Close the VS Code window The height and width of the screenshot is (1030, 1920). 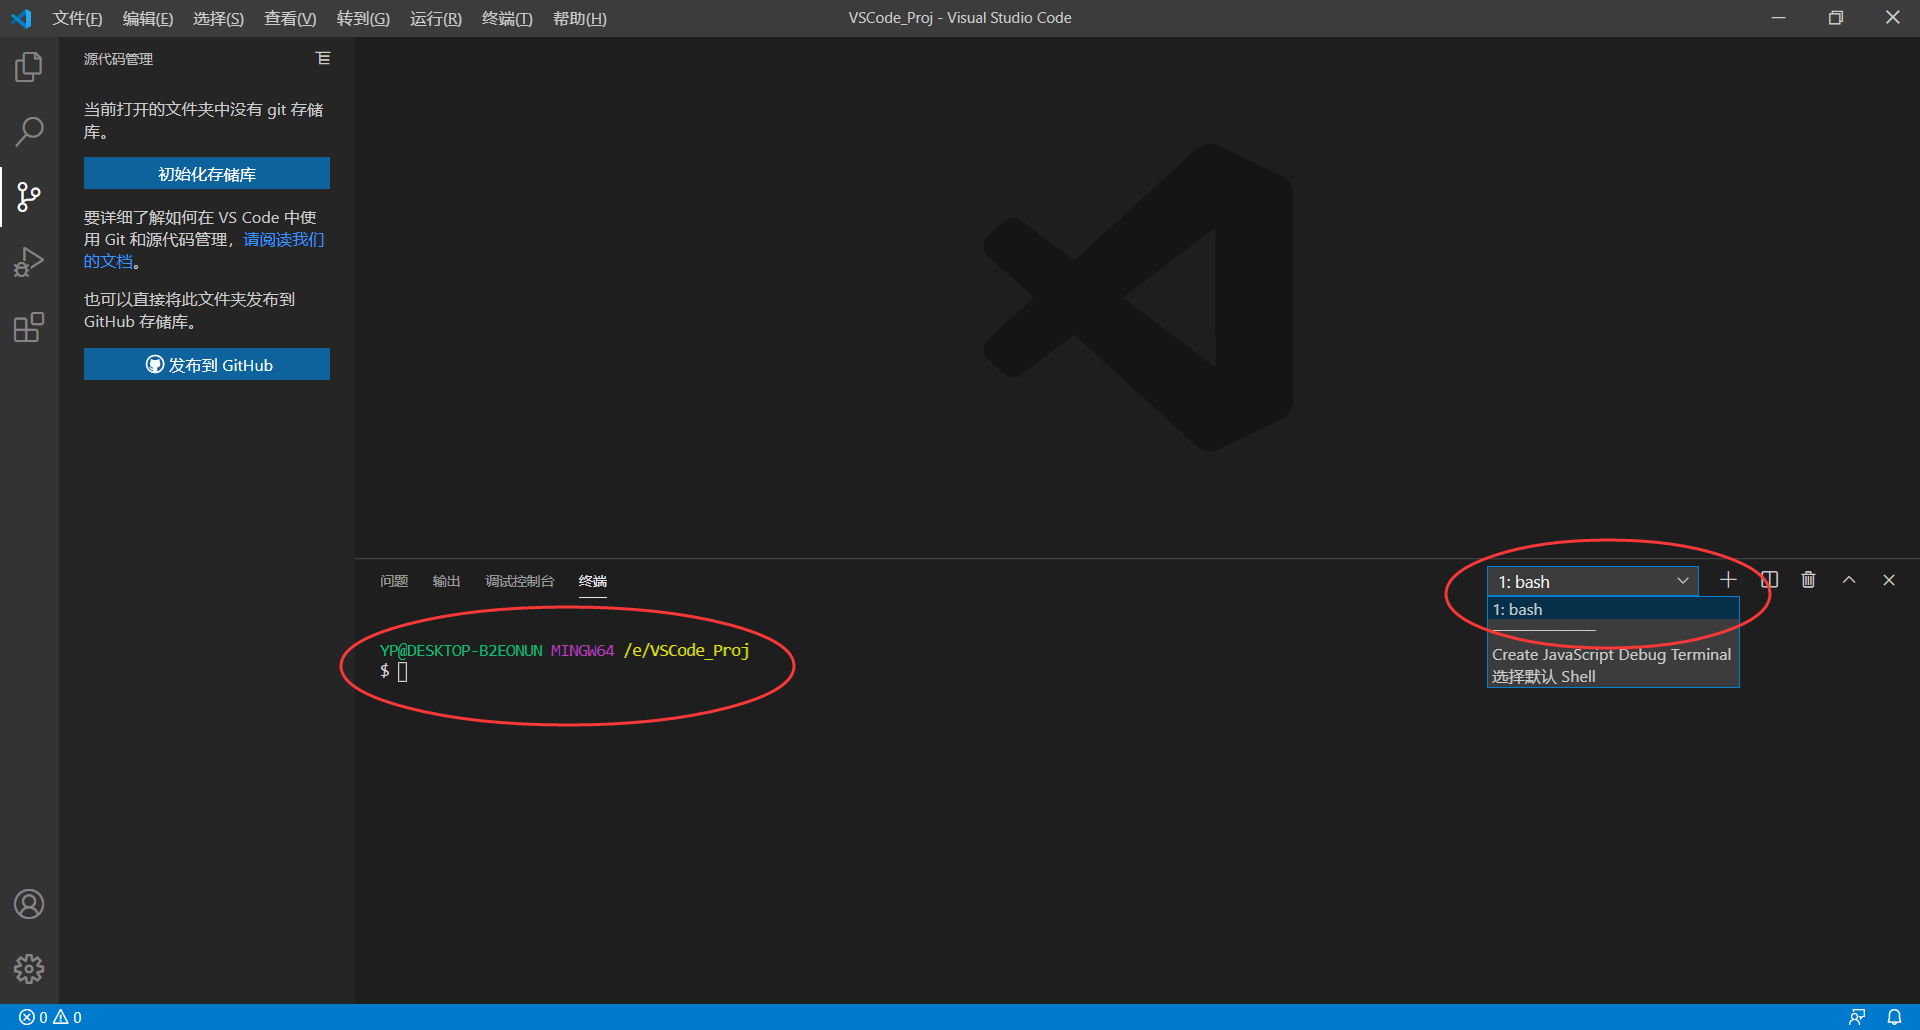1893,18
